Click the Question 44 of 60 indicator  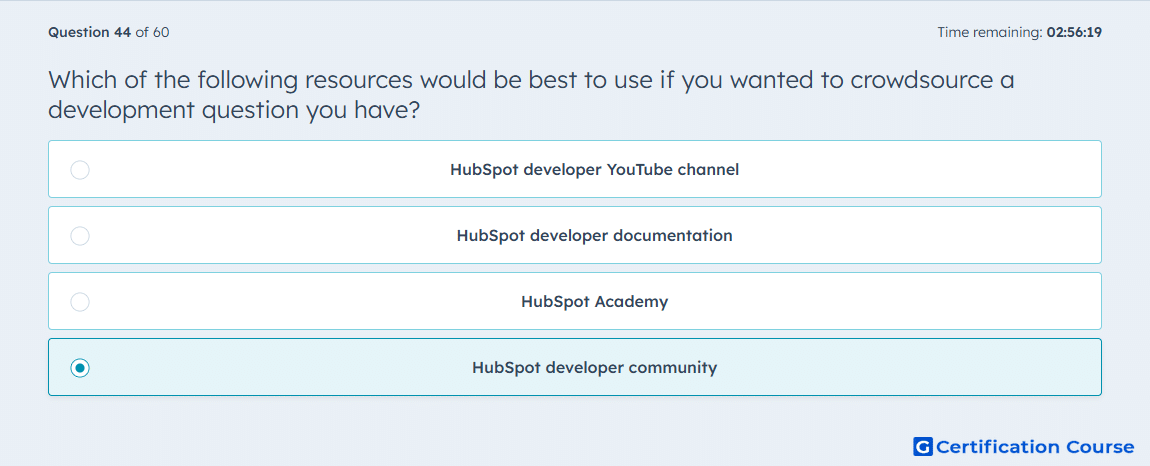tap(109, 32)
